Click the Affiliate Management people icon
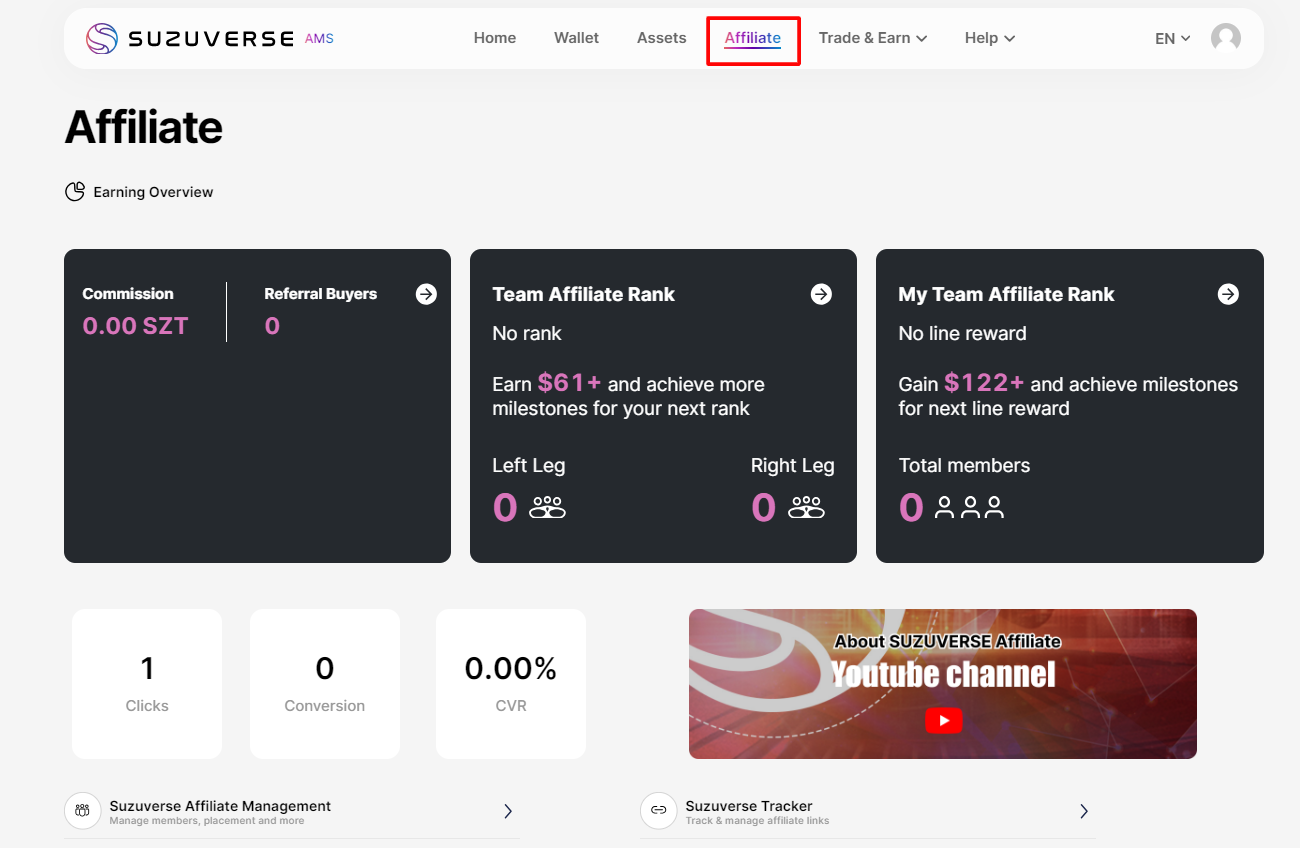 [x=83, y=811]
